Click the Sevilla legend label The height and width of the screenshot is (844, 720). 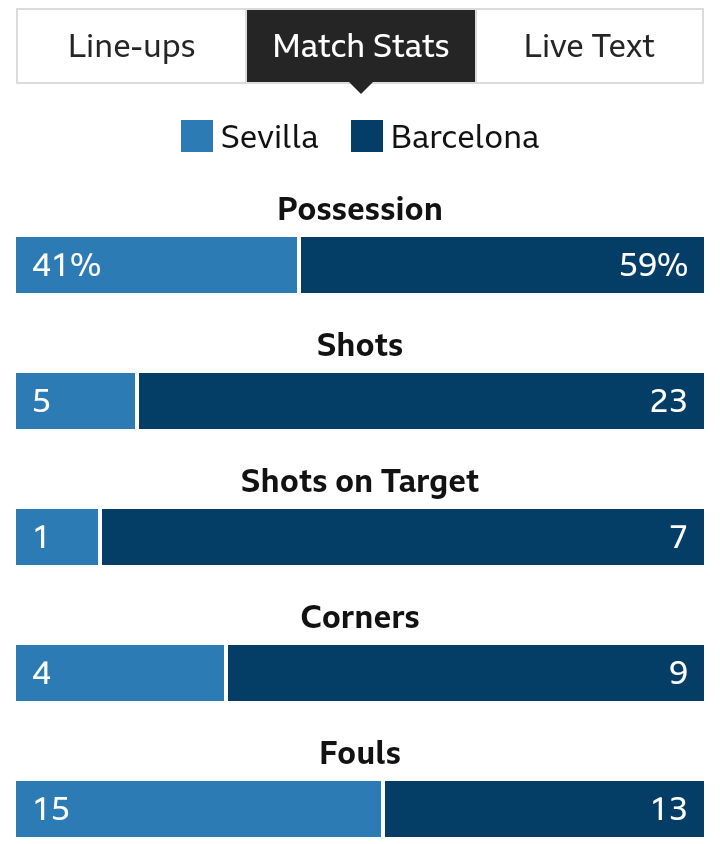pos(270,137)
